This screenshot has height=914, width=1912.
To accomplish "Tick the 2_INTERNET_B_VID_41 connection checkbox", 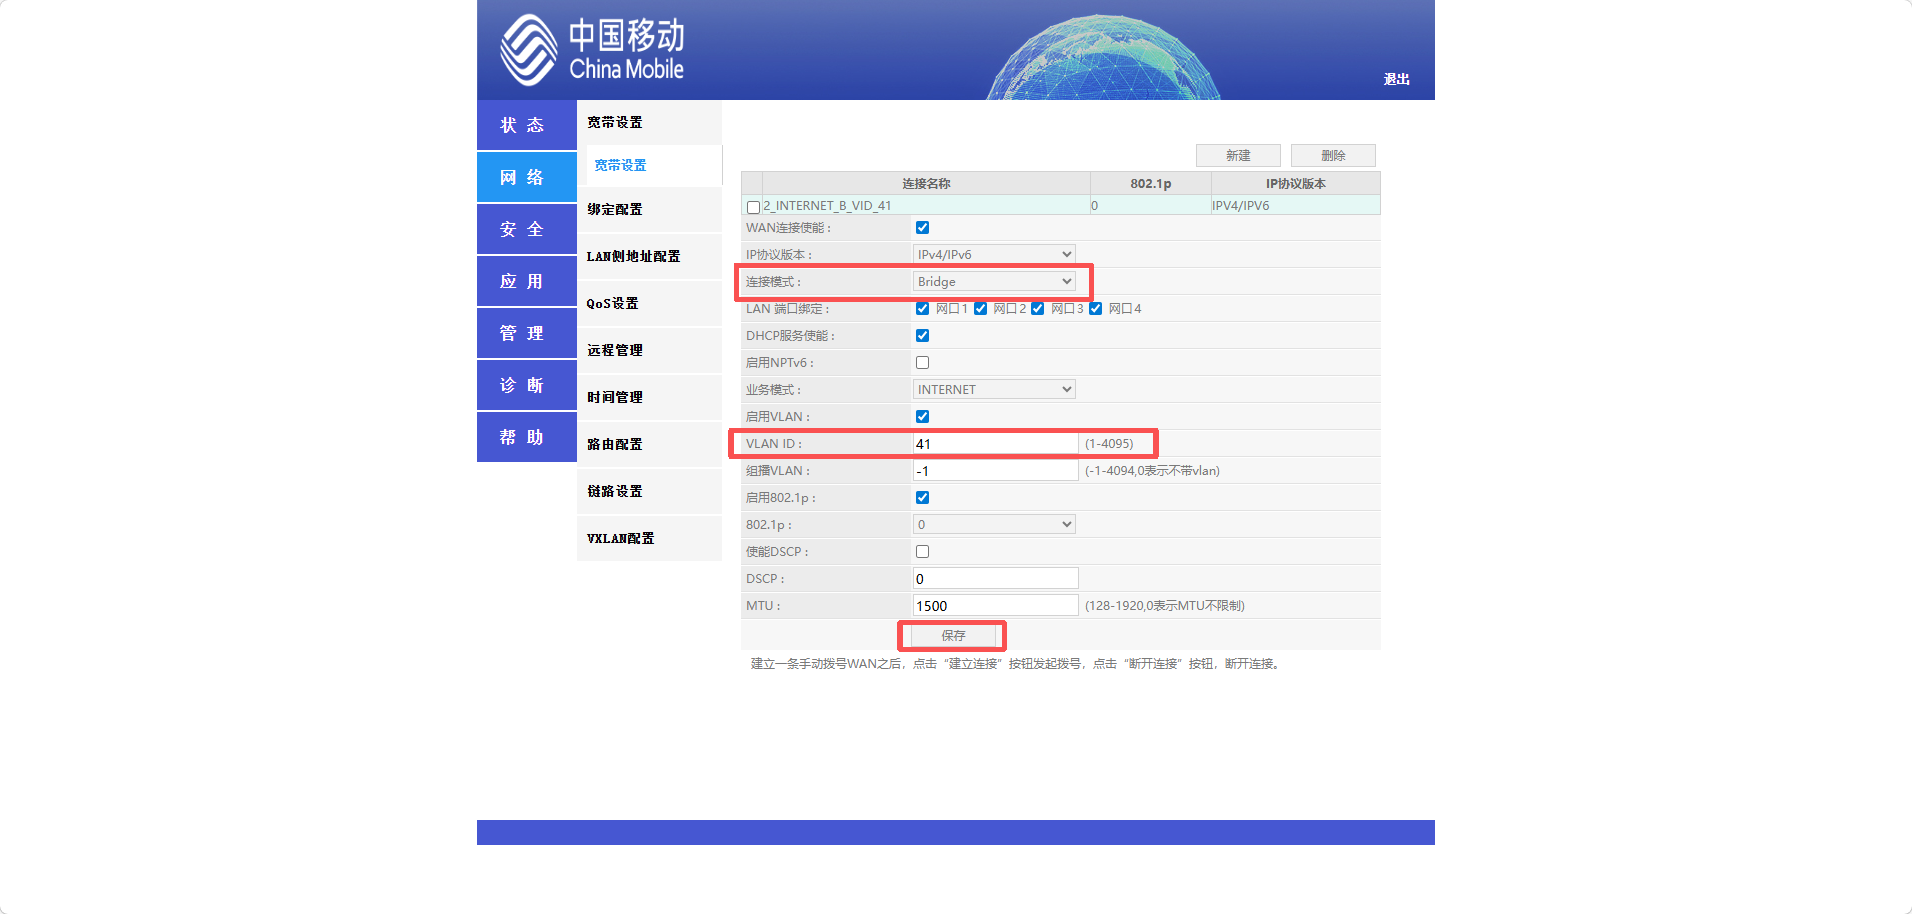I will [x=753, y=208].
